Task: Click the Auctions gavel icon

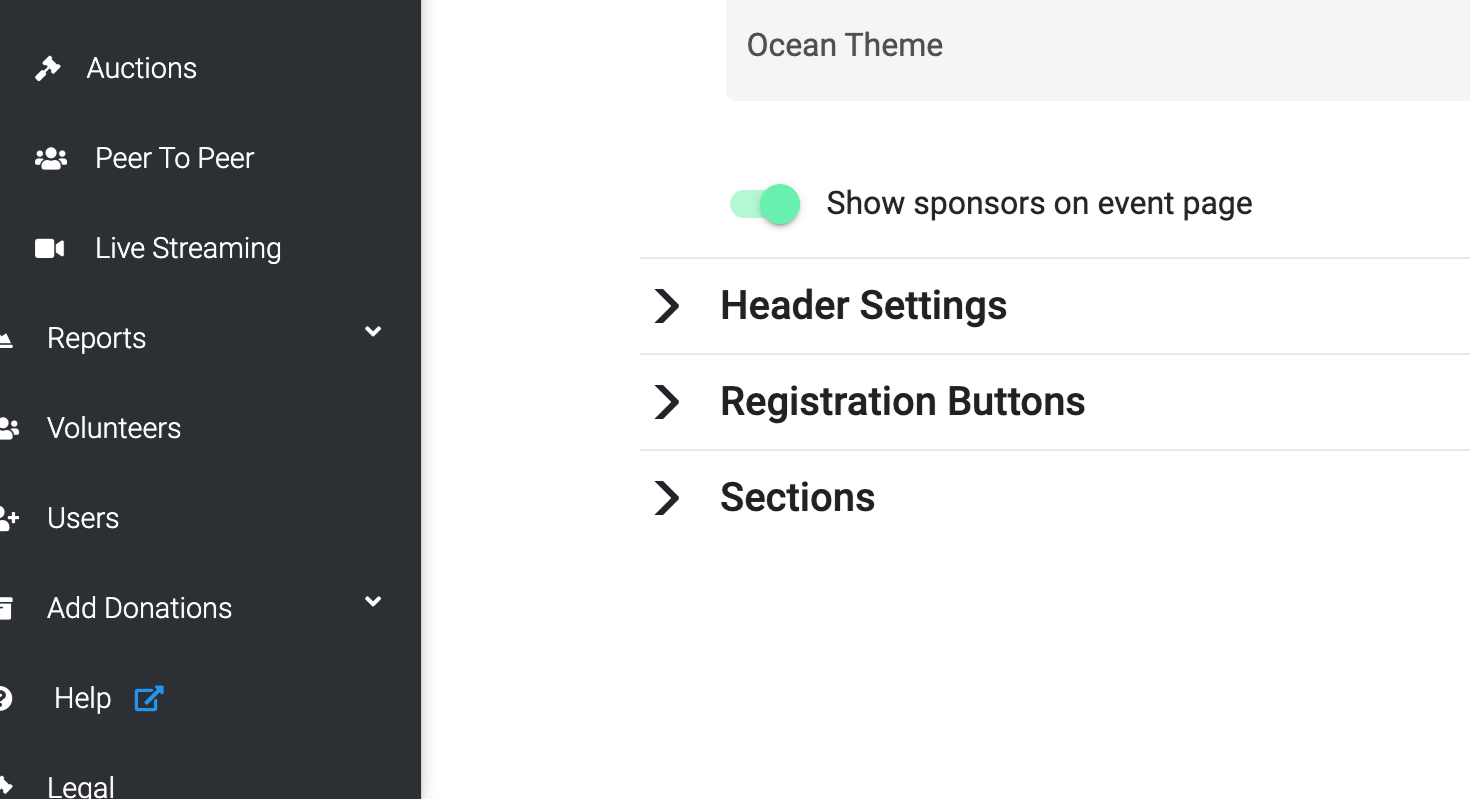Action: click(x=47, y=68)
